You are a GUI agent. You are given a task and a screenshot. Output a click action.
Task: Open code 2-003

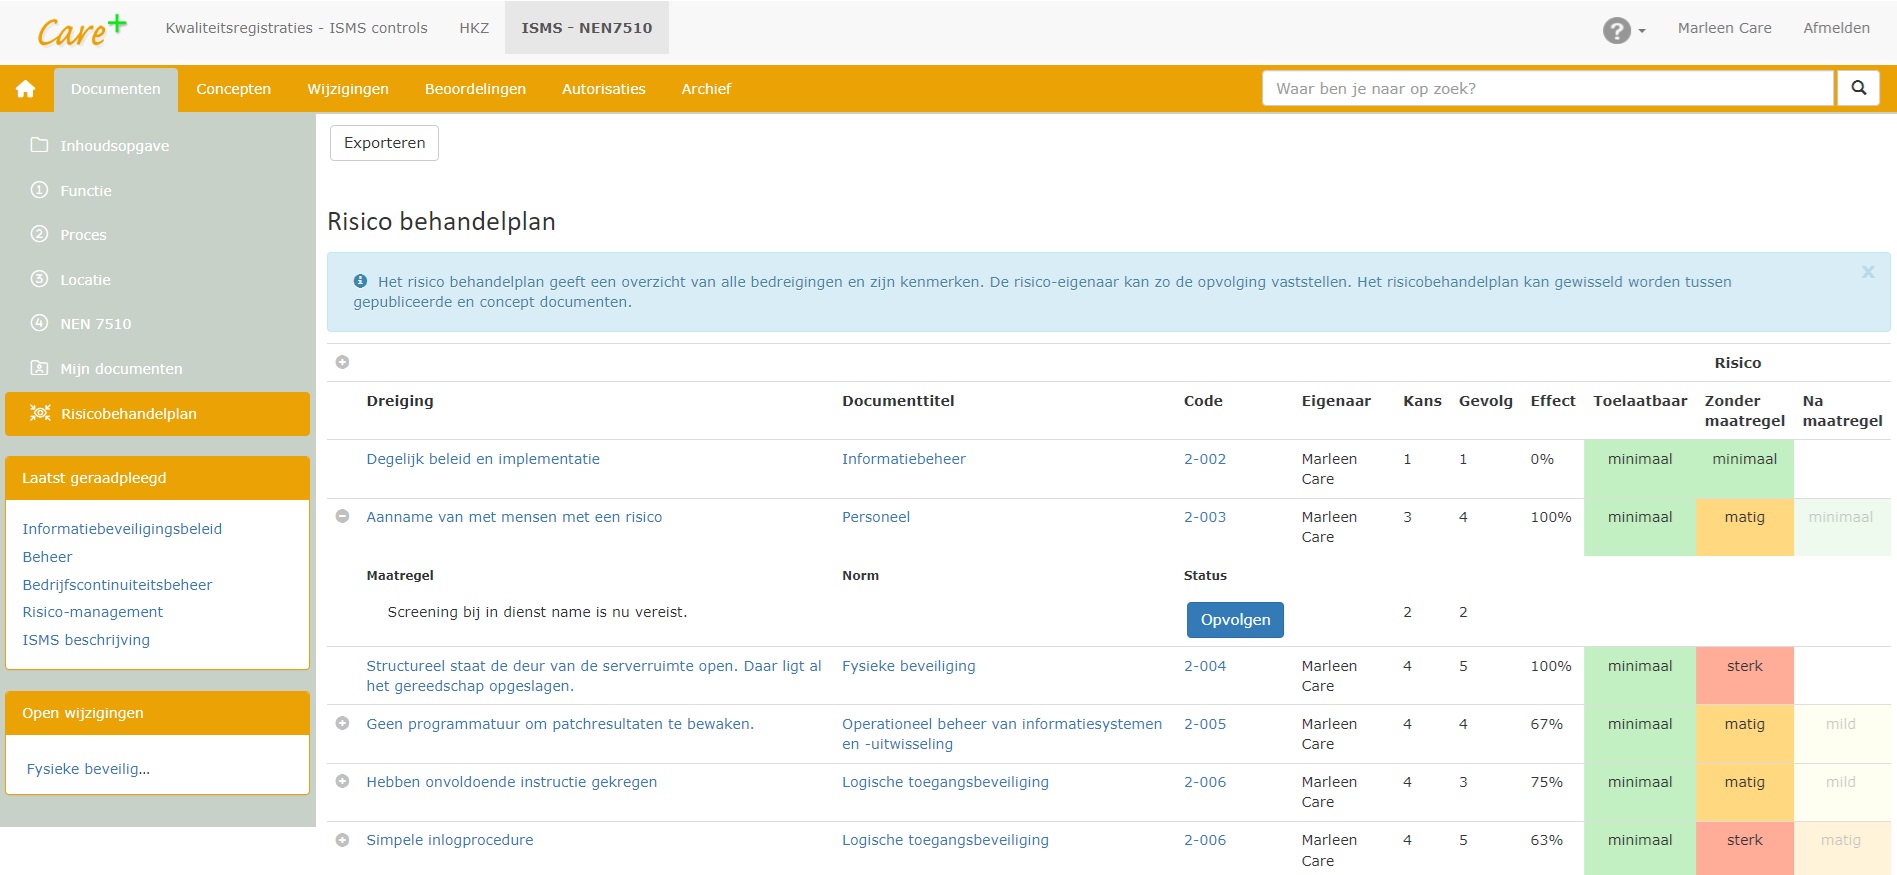tap(1205, 517)
